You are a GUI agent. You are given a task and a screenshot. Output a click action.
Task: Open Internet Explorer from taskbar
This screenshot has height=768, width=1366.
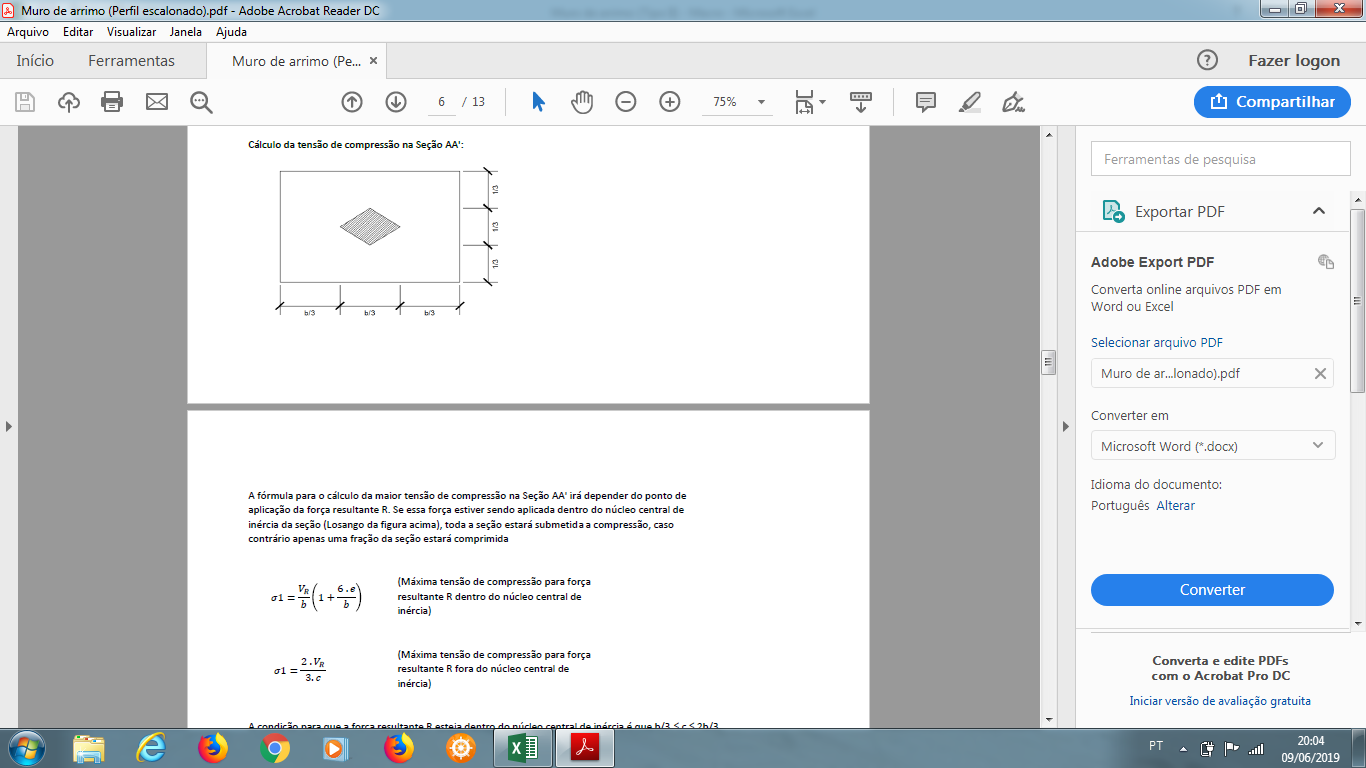(151, 748)
